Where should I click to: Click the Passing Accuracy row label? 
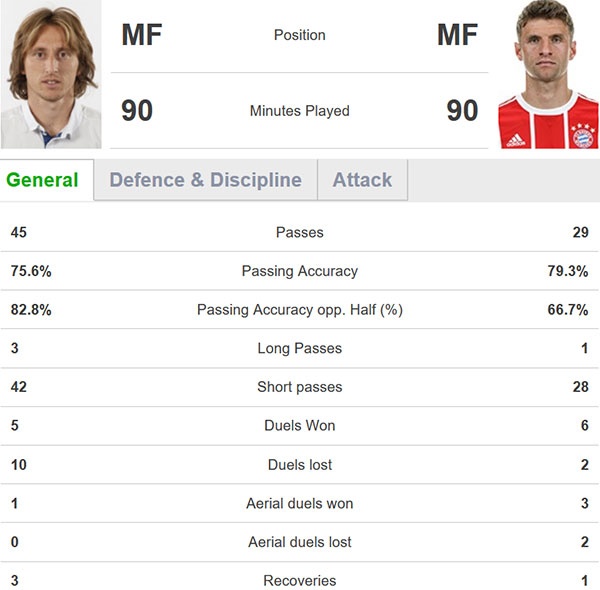tap(300, 271)
